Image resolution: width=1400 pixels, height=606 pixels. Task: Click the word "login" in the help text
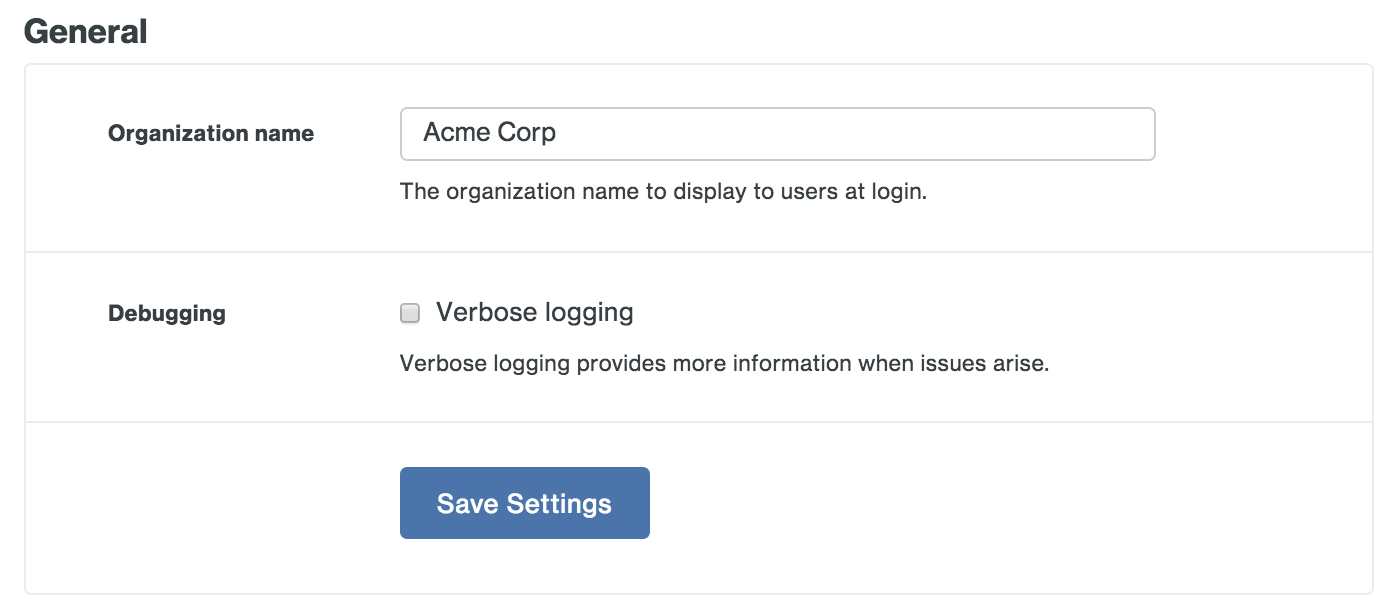tap(898, 191)
